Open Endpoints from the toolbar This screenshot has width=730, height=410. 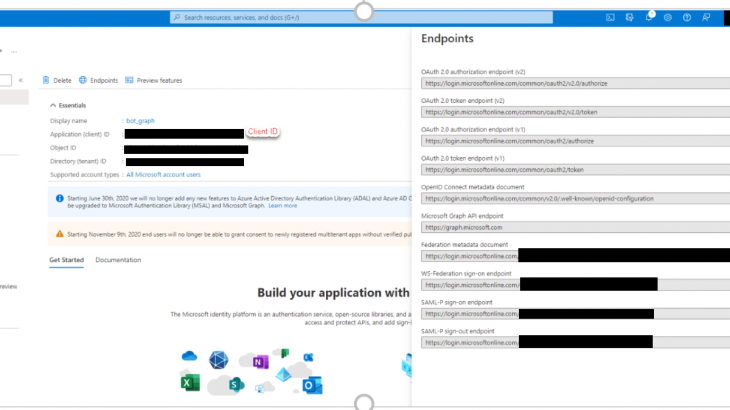[98, 80]
